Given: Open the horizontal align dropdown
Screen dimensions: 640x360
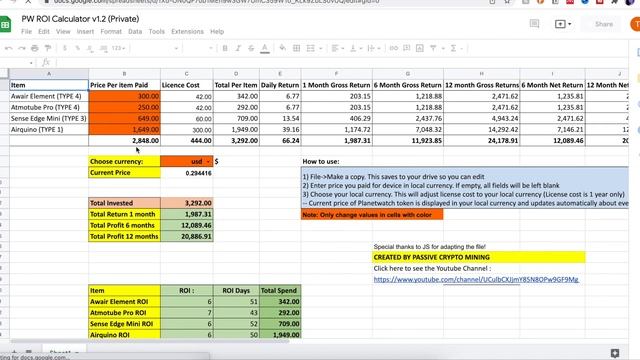Looking at the screenshot, I should [x=337, y=48].
